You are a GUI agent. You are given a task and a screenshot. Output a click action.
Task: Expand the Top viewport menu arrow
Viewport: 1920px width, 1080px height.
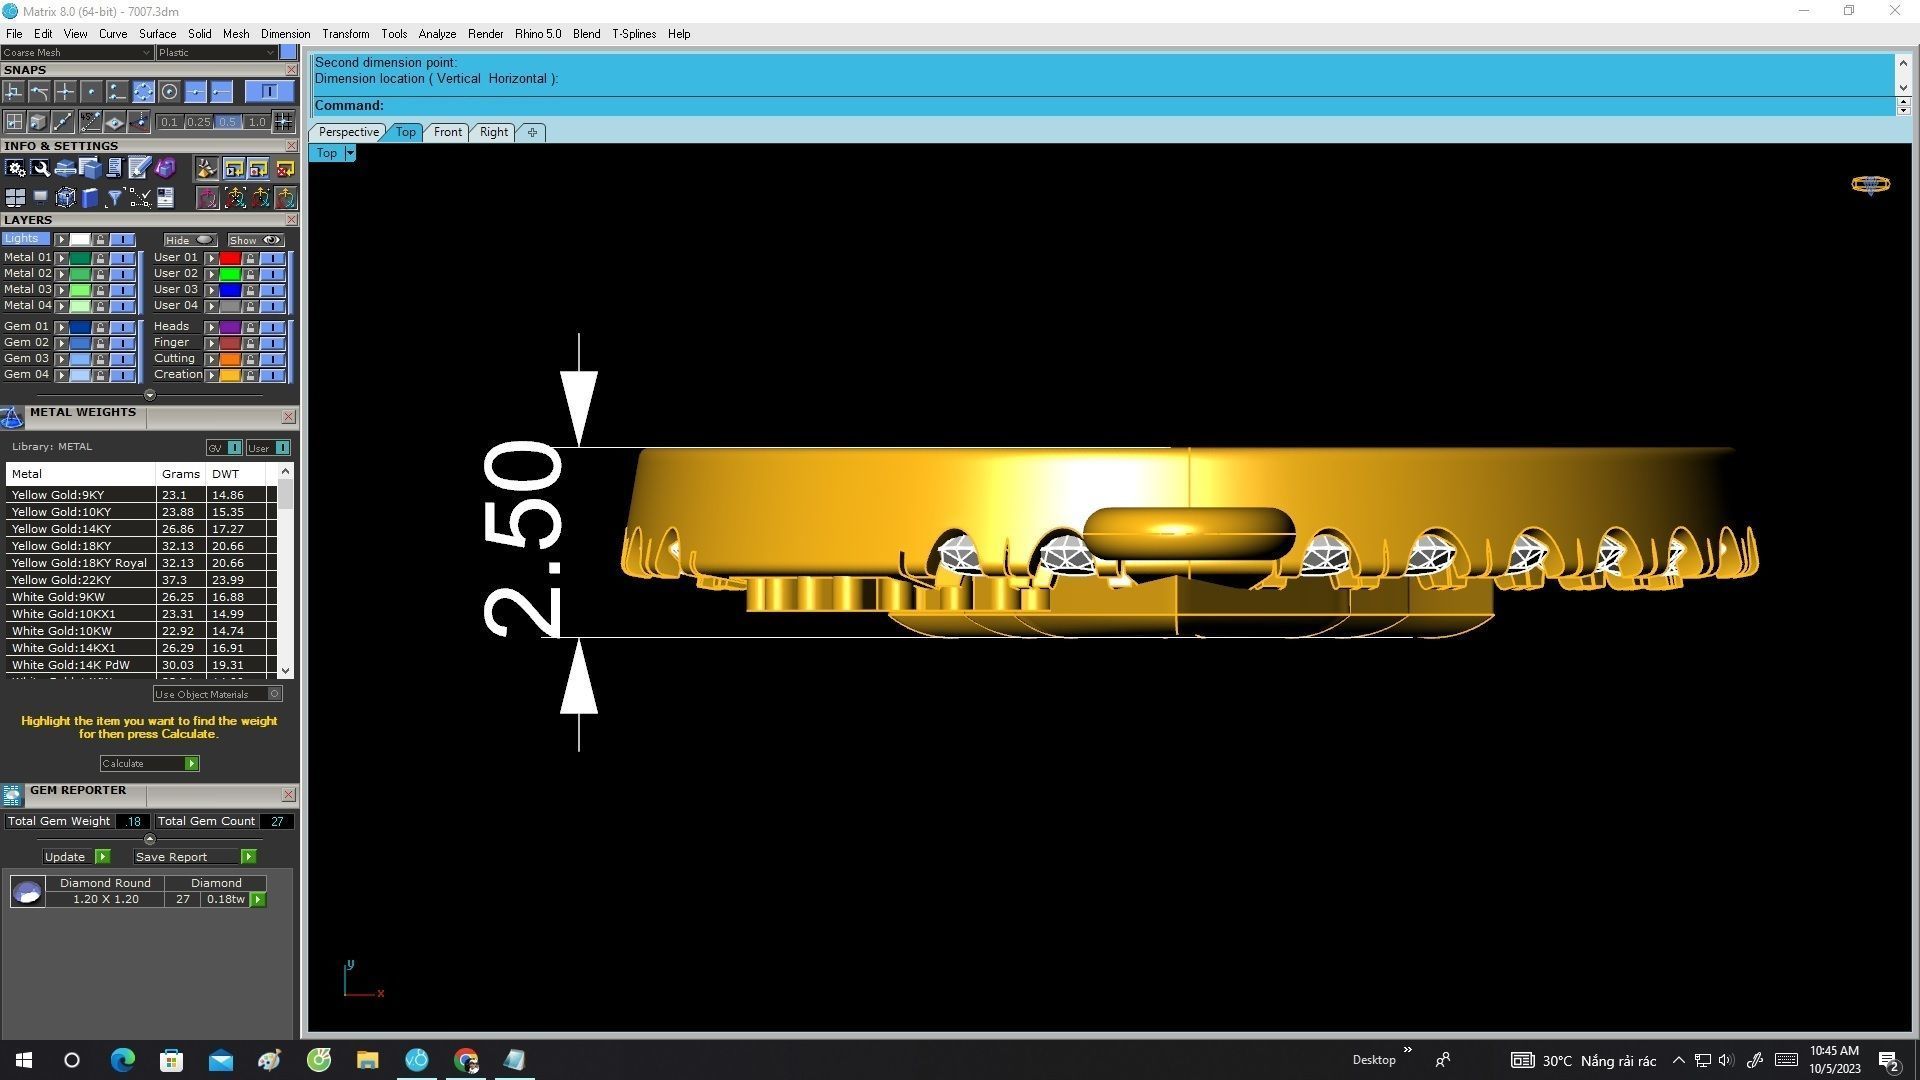pos(350,153)
